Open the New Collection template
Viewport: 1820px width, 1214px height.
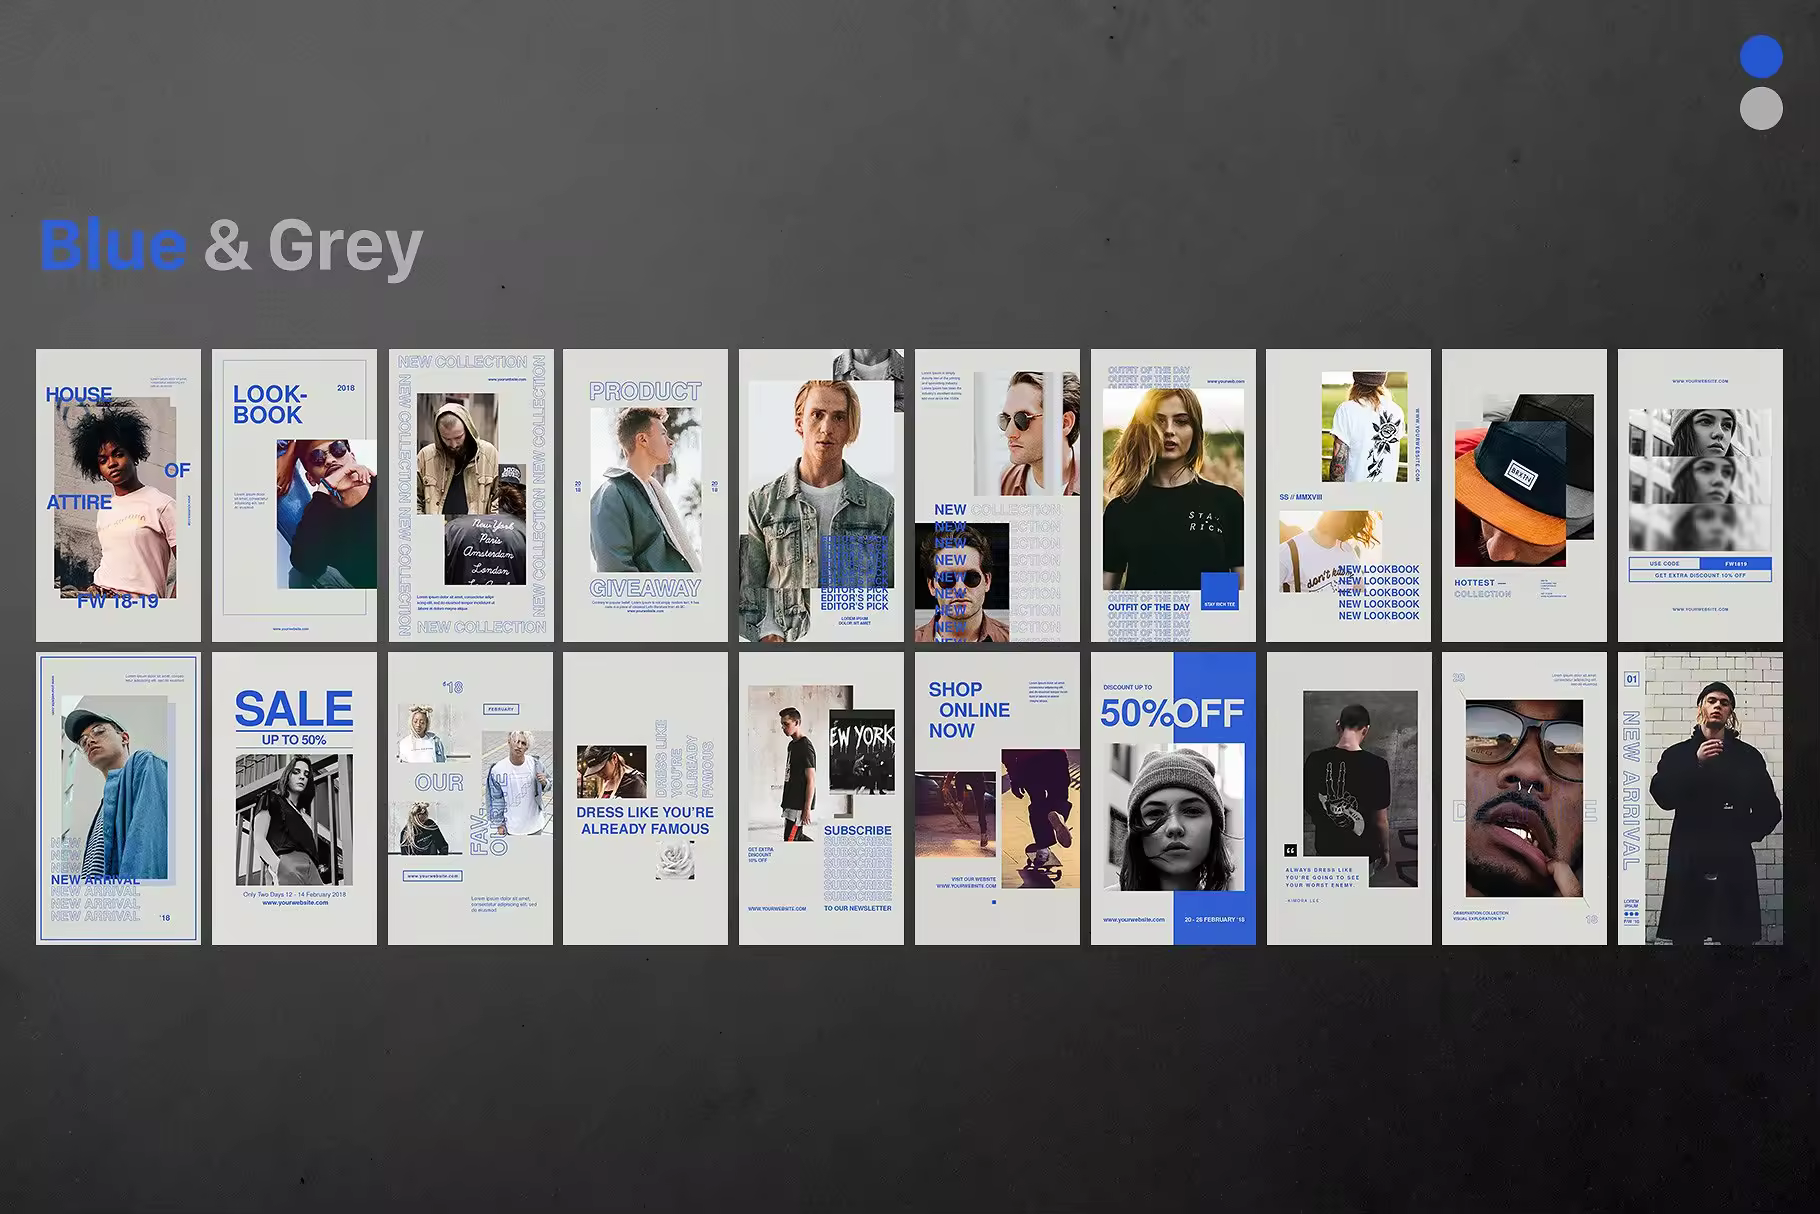coord(470,495)
